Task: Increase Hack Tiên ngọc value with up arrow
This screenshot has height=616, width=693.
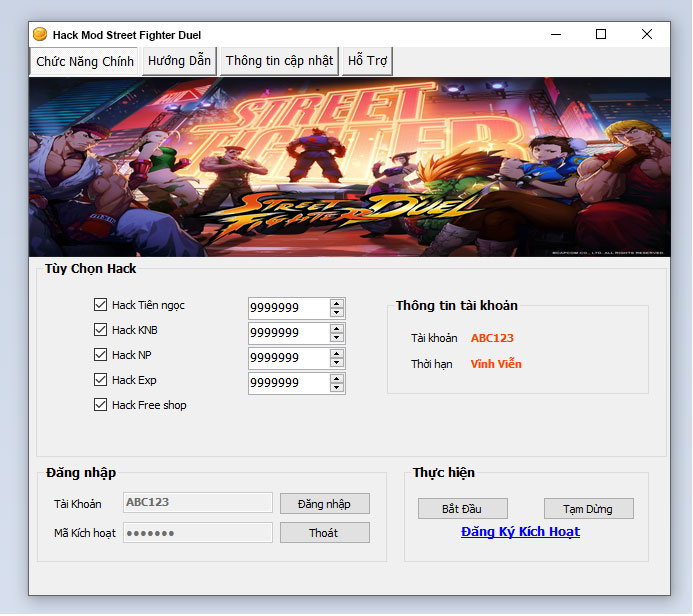Action: (337, 303)
